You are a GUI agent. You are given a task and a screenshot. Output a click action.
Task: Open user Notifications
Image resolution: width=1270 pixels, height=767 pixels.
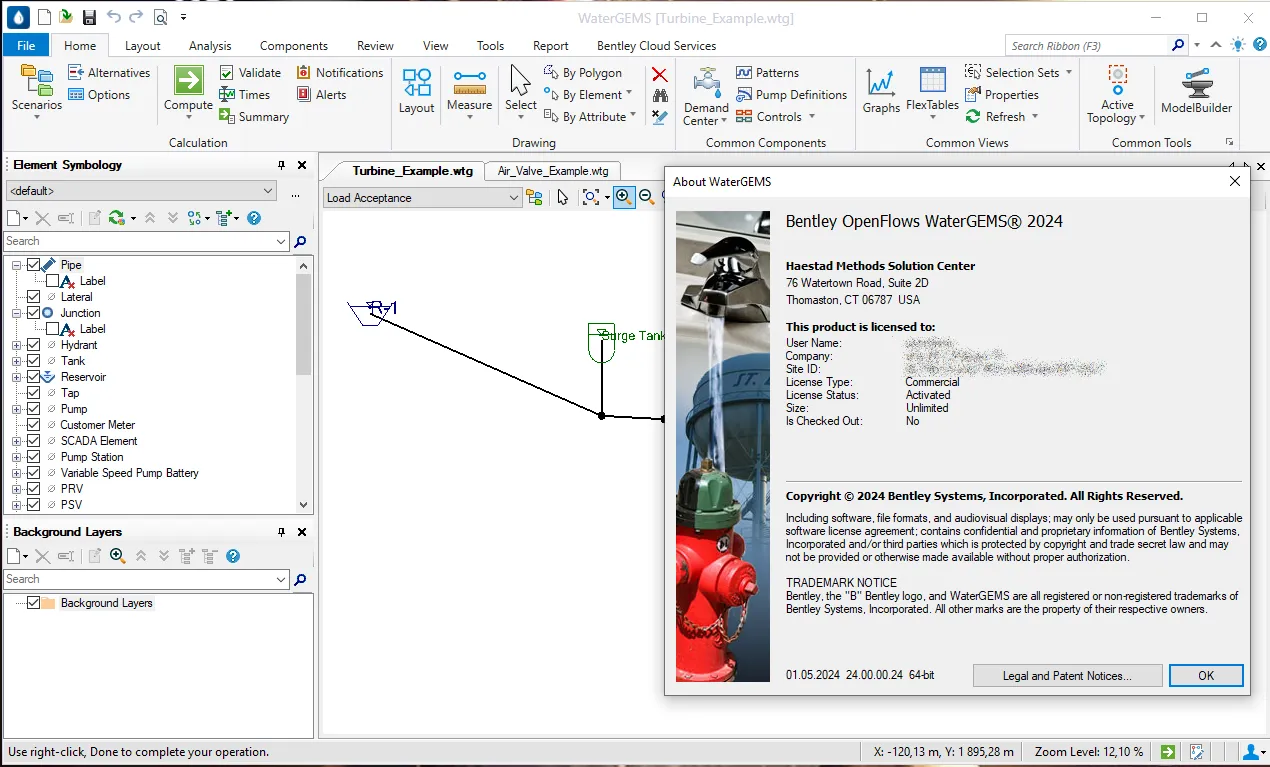point(340,72)
